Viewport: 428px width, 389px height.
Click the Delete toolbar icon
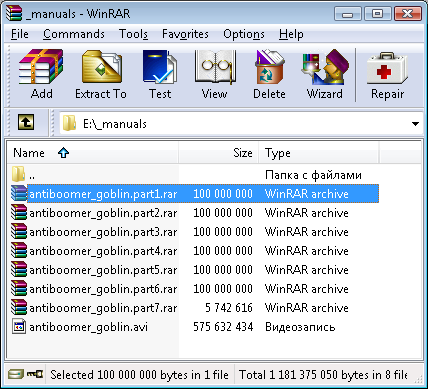[x=269, y=67]
